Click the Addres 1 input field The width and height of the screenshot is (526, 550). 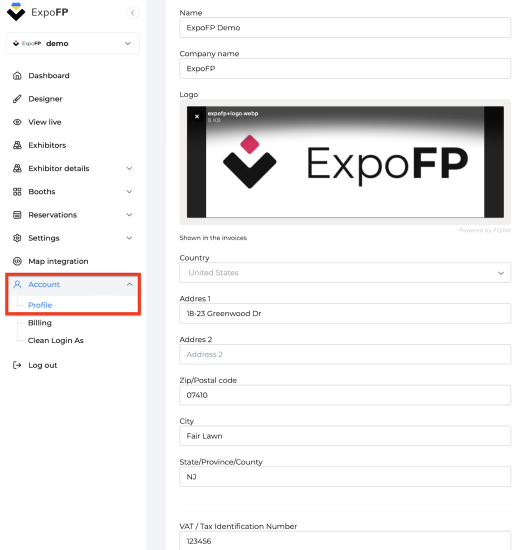coord(345,313)
